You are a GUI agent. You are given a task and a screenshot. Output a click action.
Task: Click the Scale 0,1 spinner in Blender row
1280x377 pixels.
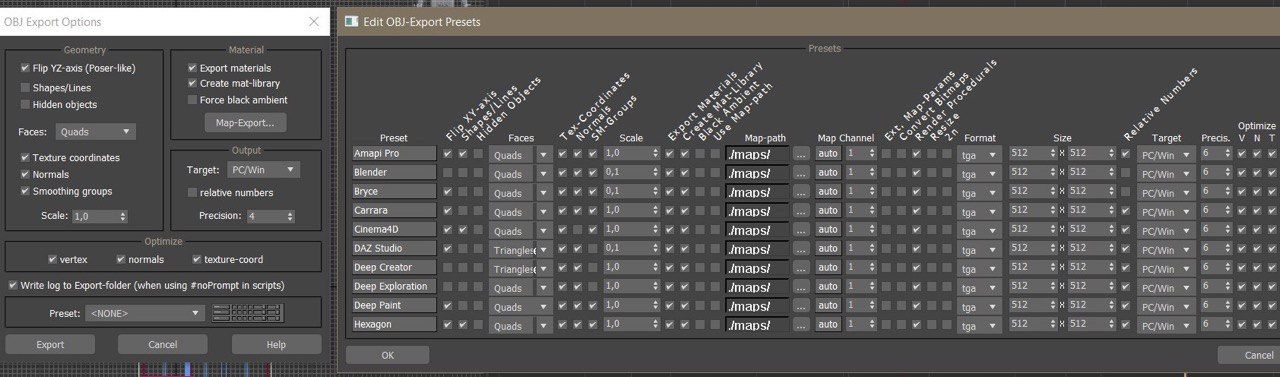631,173
